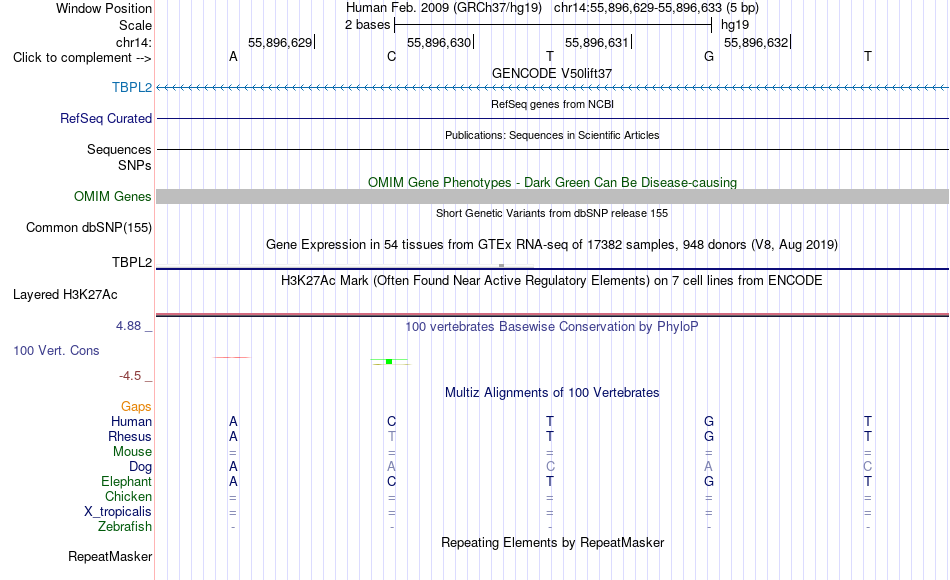This screenshot has width=950, height=580.
Task: Select the Dog alignment row label
Action: (x=140, y=467)
